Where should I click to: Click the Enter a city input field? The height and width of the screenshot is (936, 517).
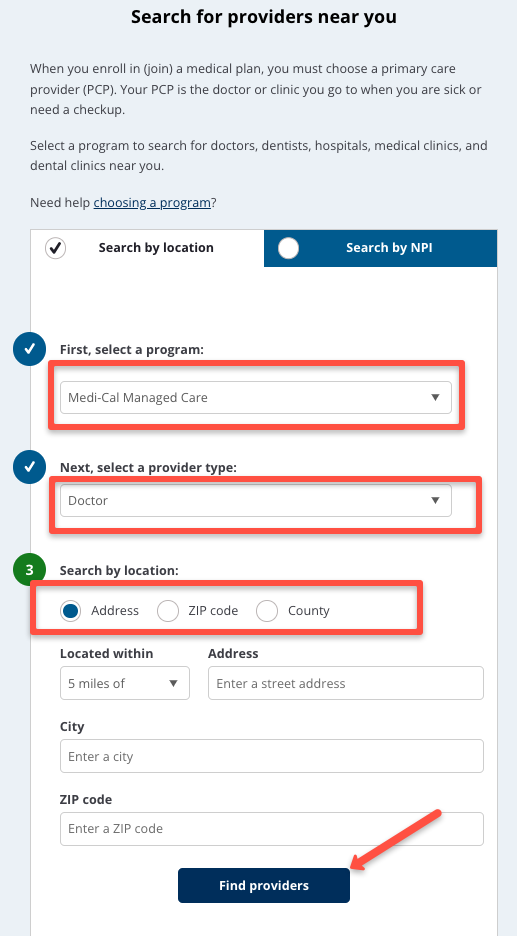272,756
